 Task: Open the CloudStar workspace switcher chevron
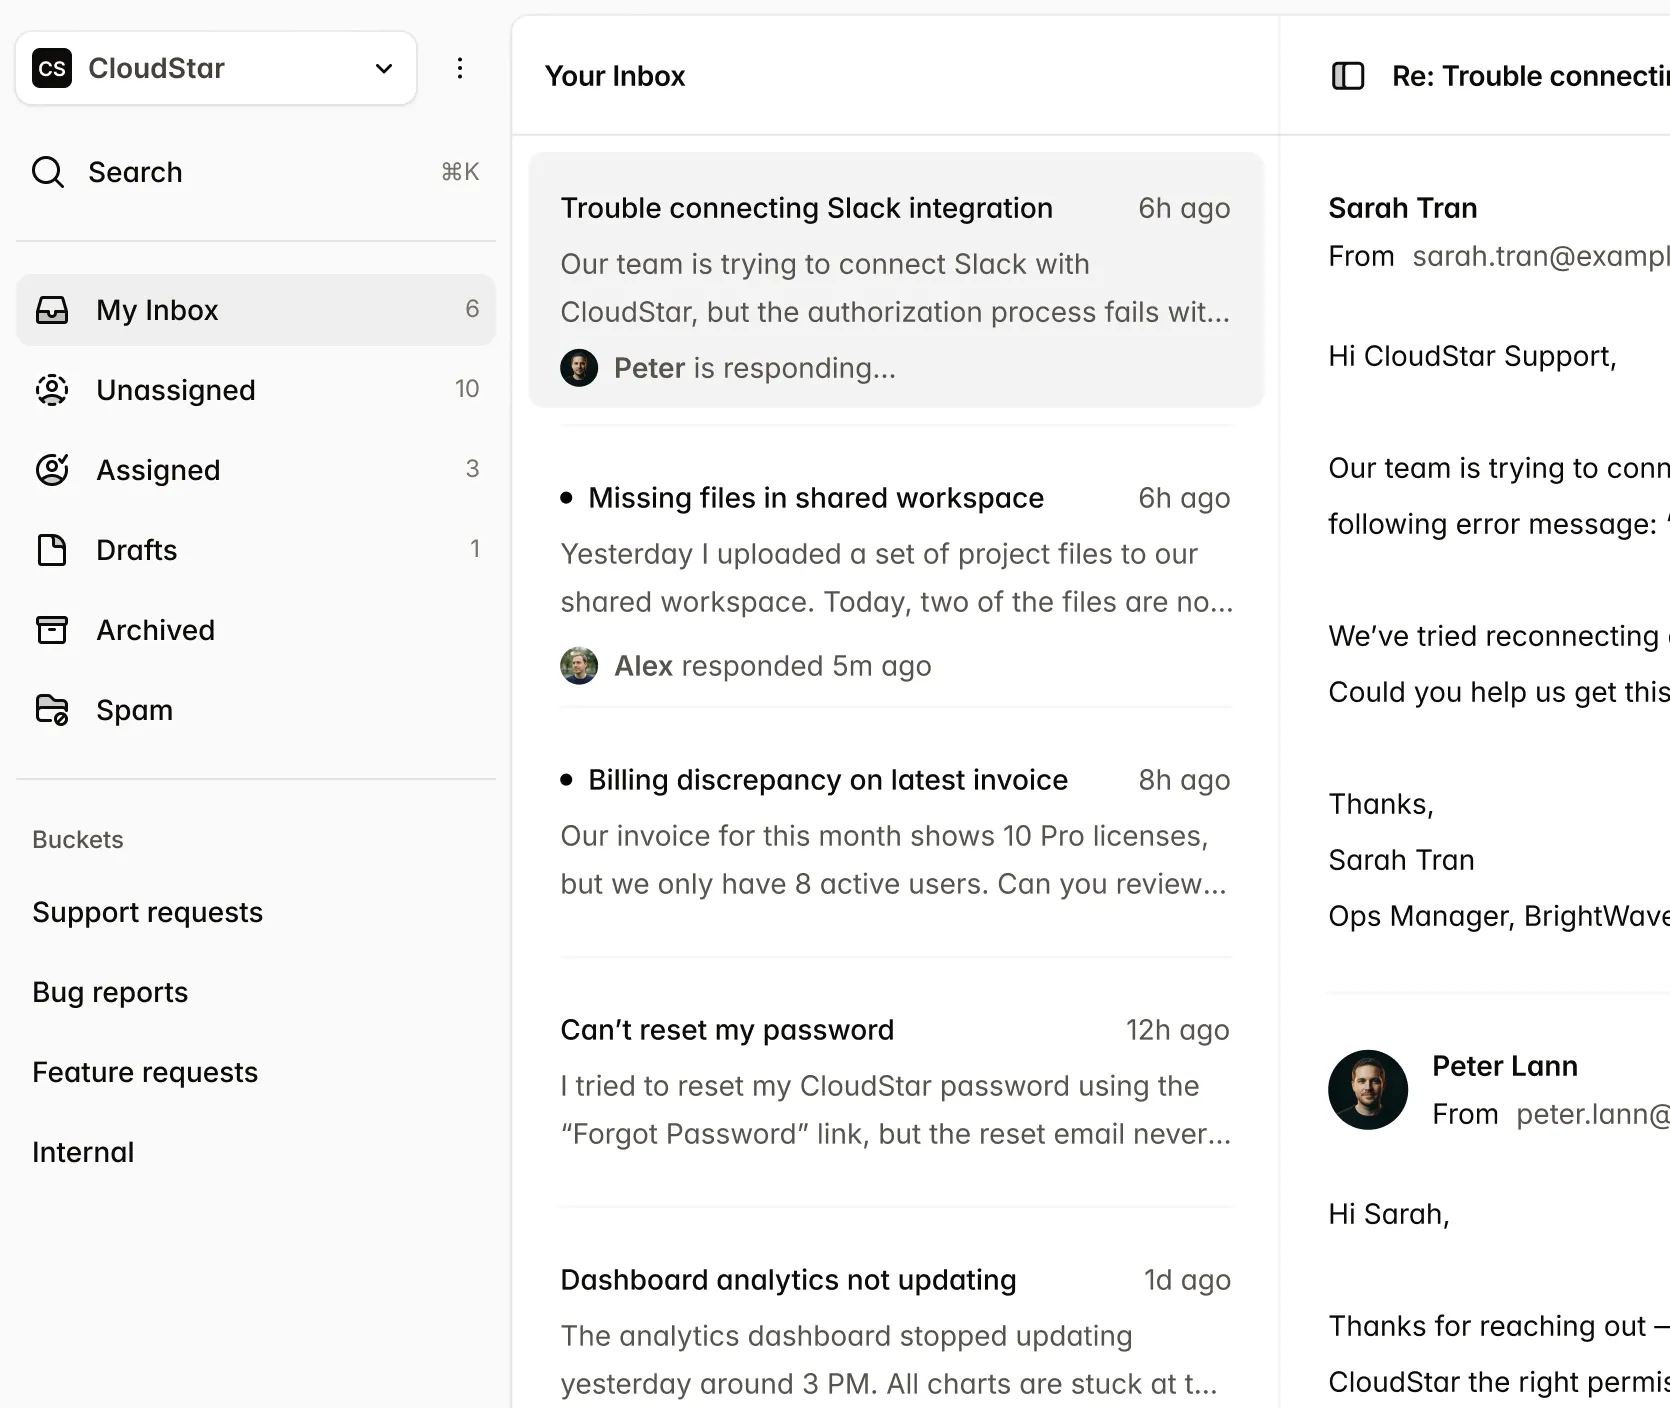(x=383, y=68)
